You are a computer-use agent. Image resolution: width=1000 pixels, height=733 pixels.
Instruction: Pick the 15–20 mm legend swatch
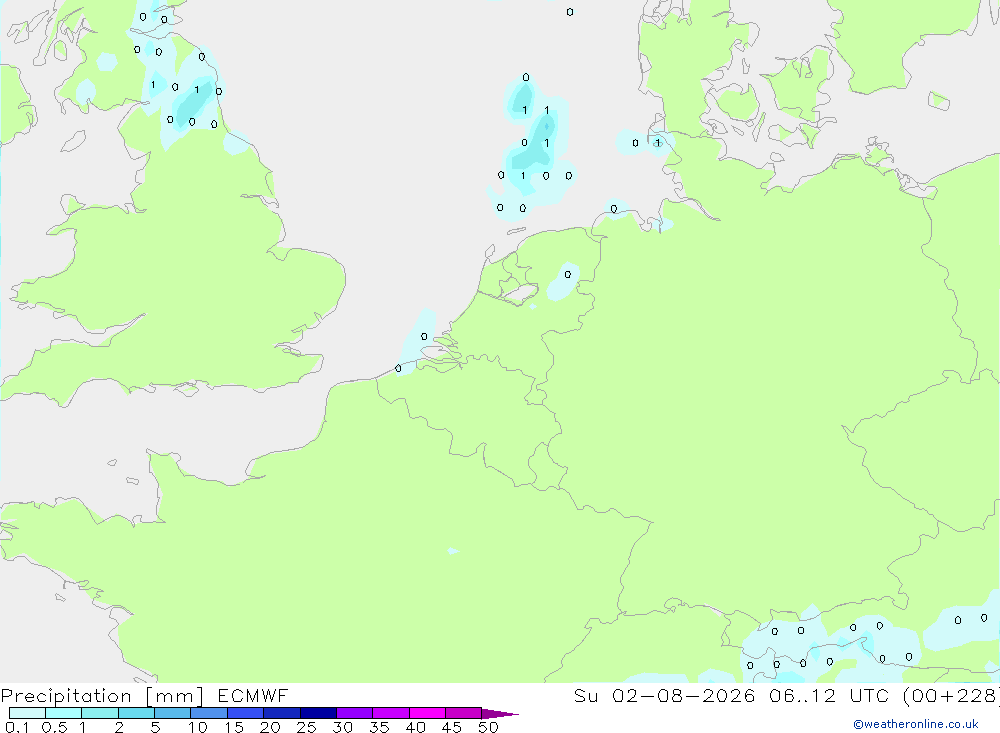pyautogui.click(x=246, y=713)
